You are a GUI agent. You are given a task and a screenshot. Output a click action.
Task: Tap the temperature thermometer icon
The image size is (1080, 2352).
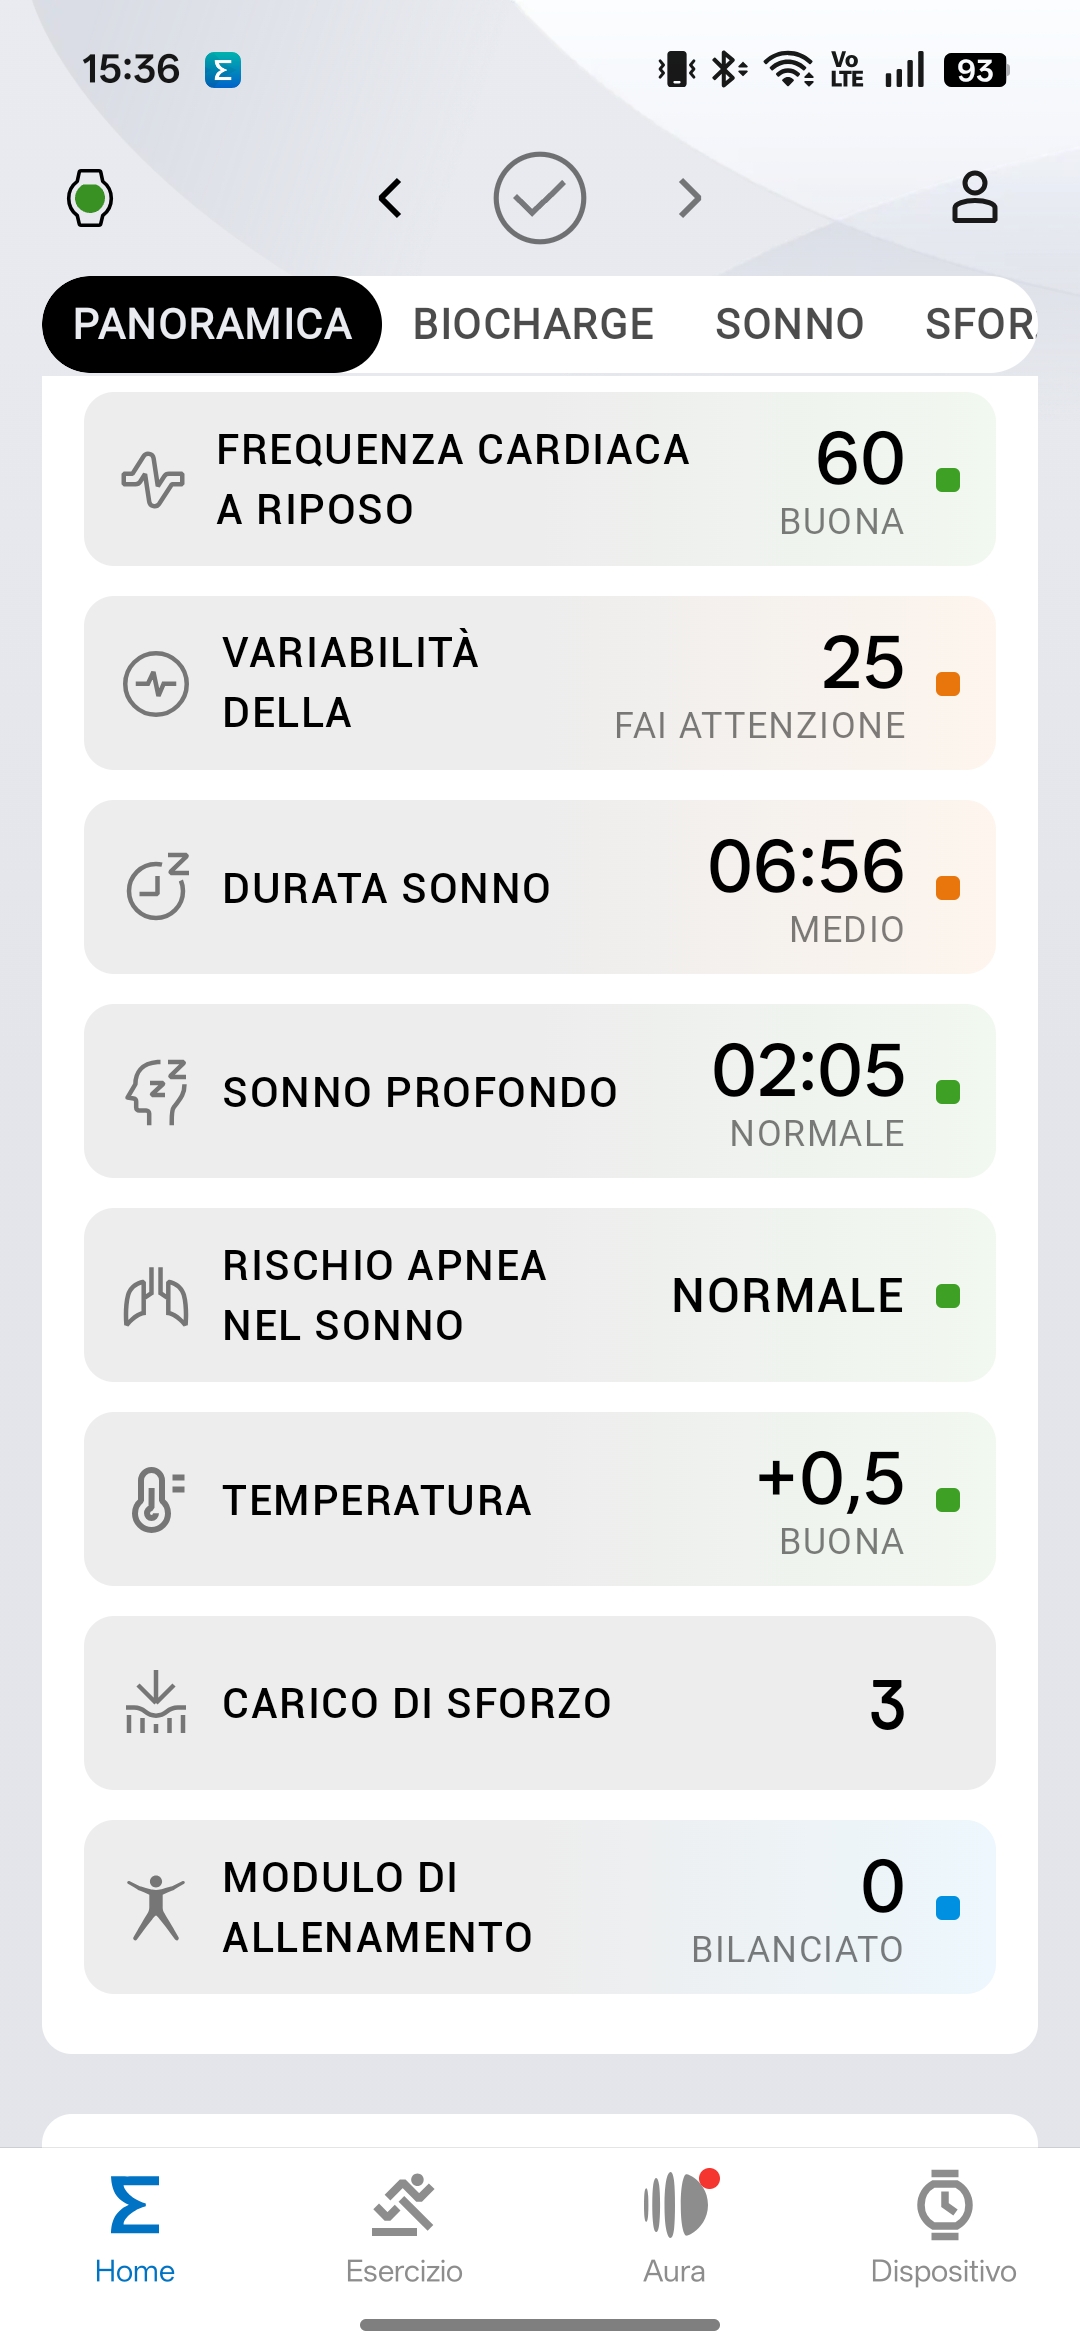[157, 1499]
